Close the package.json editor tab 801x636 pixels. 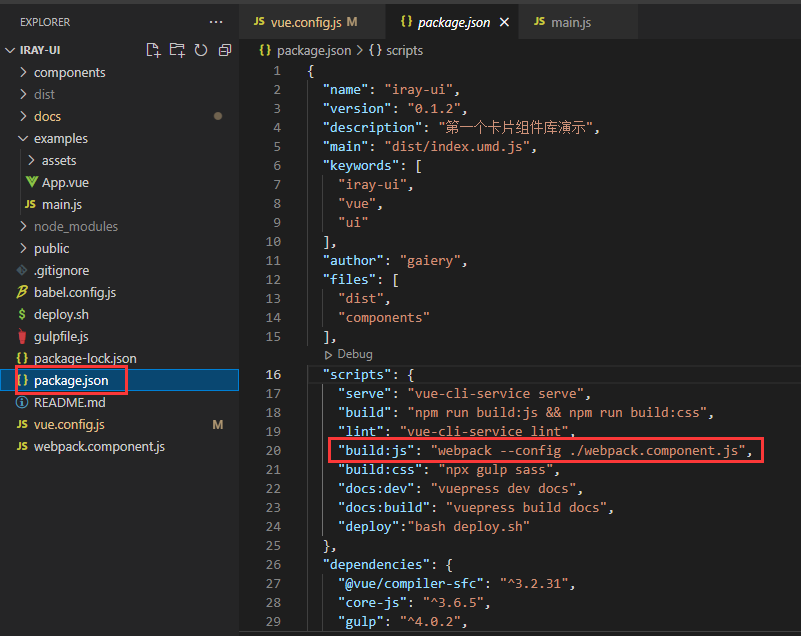click(x=504, y=22)
